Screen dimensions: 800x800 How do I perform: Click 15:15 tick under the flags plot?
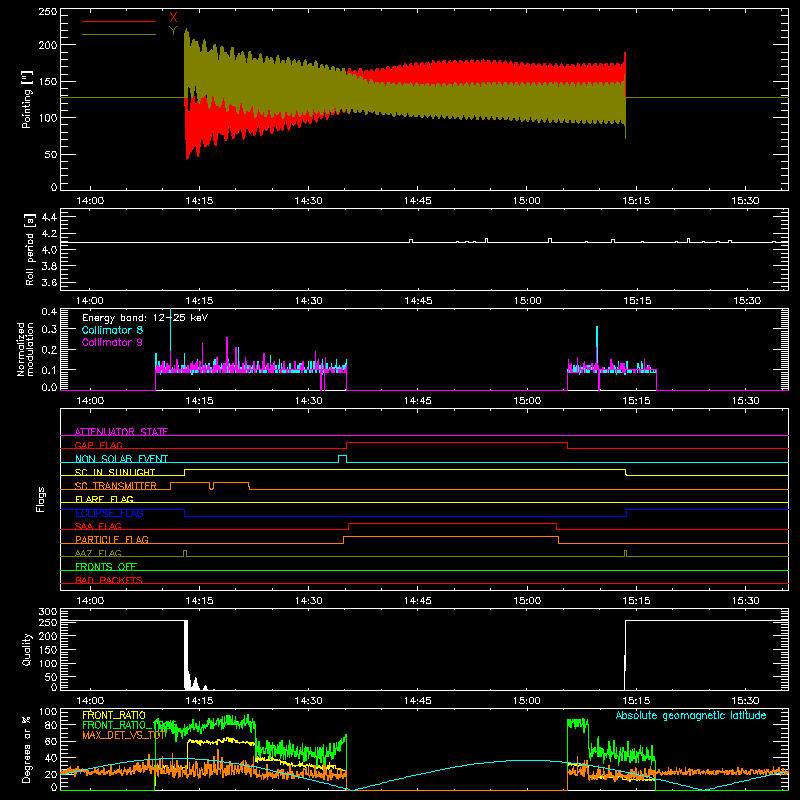point(636,601)
